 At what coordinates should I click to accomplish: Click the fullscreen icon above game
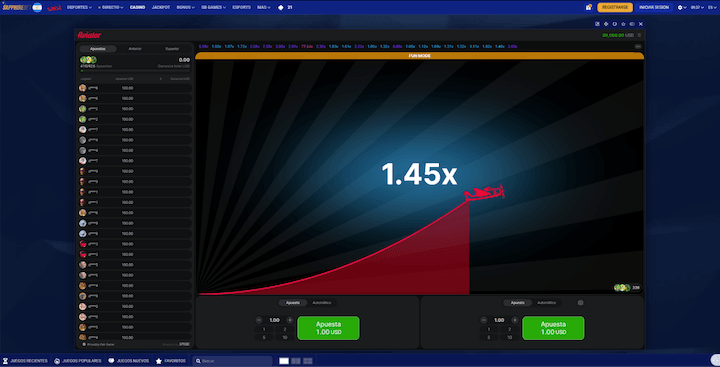point(606,24)
